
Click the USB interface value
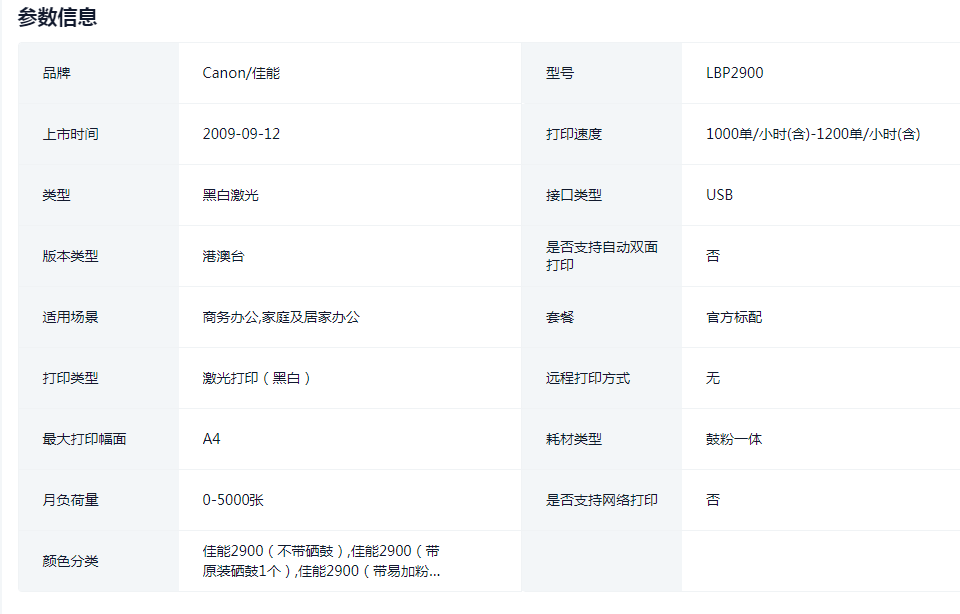click(x=719, y=195)
